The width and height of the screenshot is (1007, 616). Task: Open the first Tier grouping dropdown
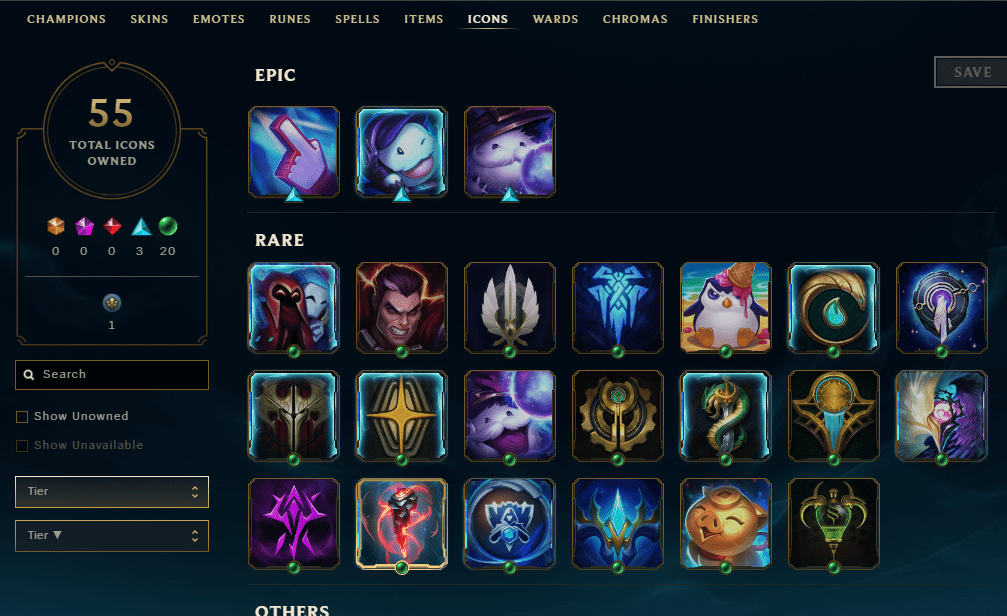click(x=112, y=492)
